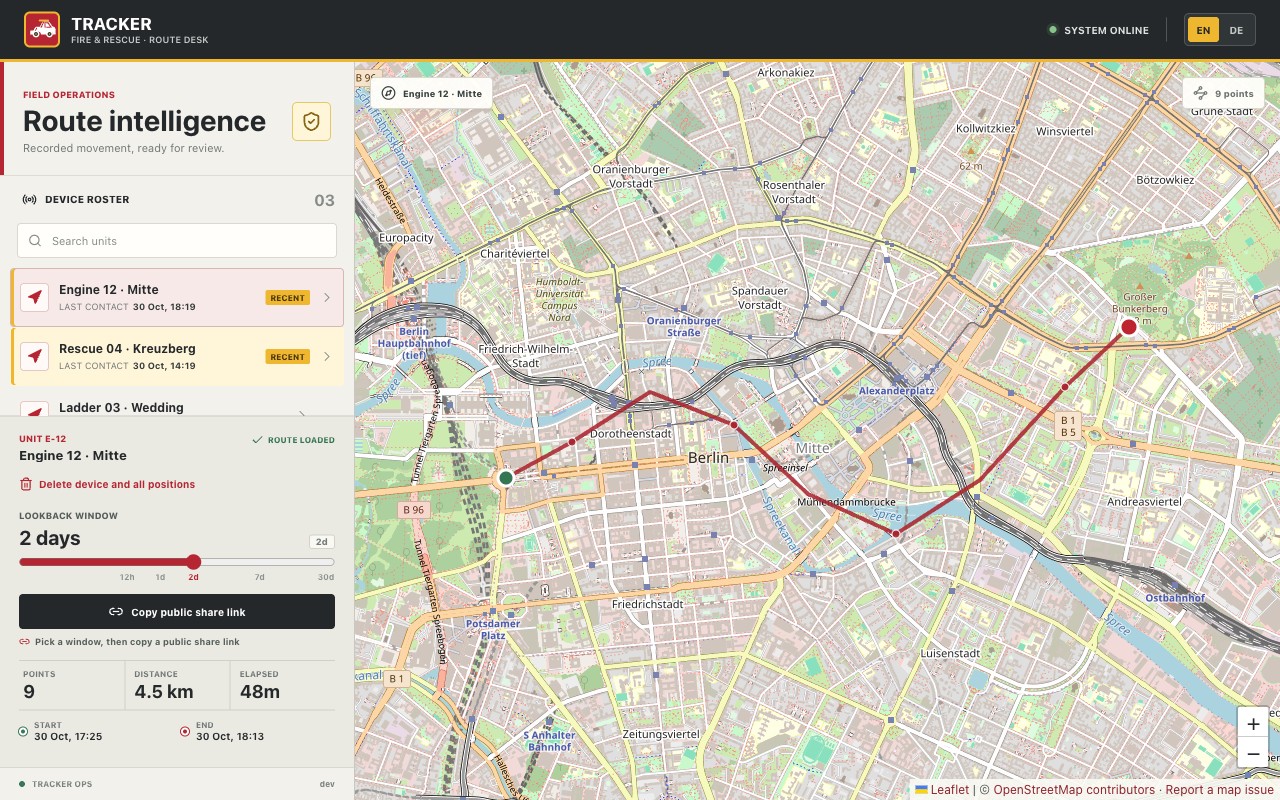Switch language to DE
The image size is (1280, 800).
[1236, 30]
